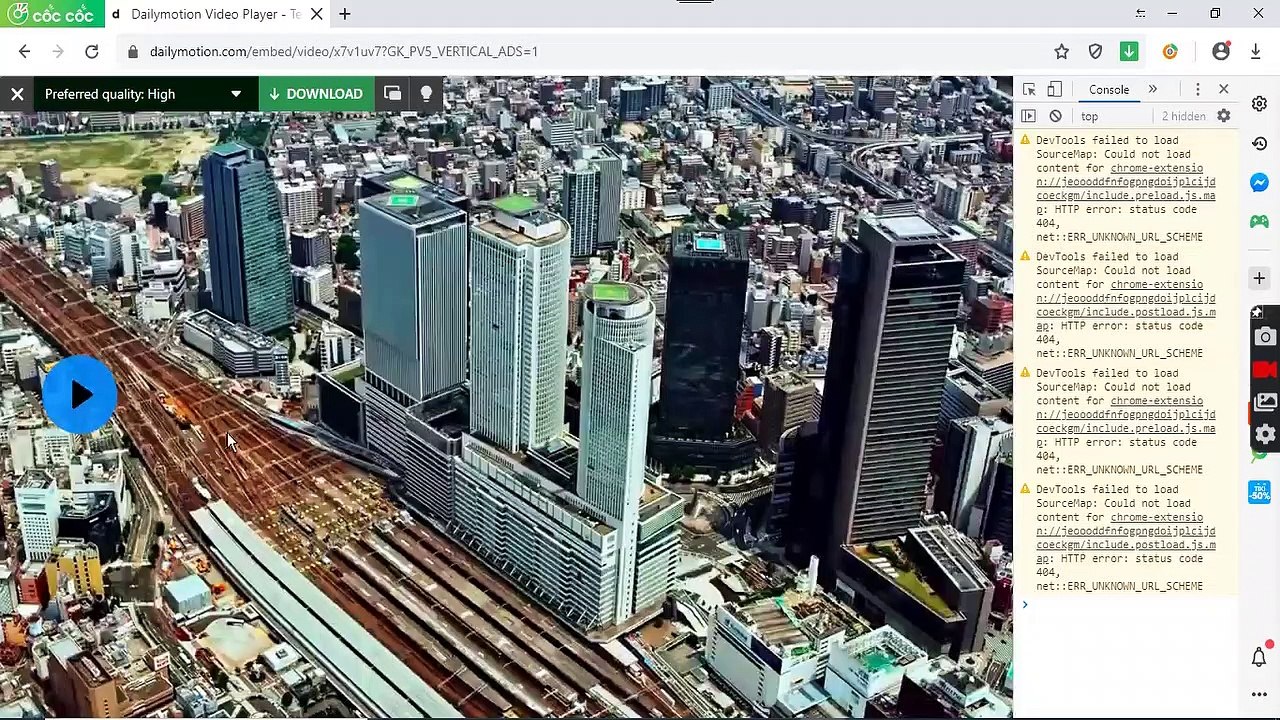Select the Dailymotion Video Player tab
This screenshot has width=1280, height=720.
coord(215,14)
